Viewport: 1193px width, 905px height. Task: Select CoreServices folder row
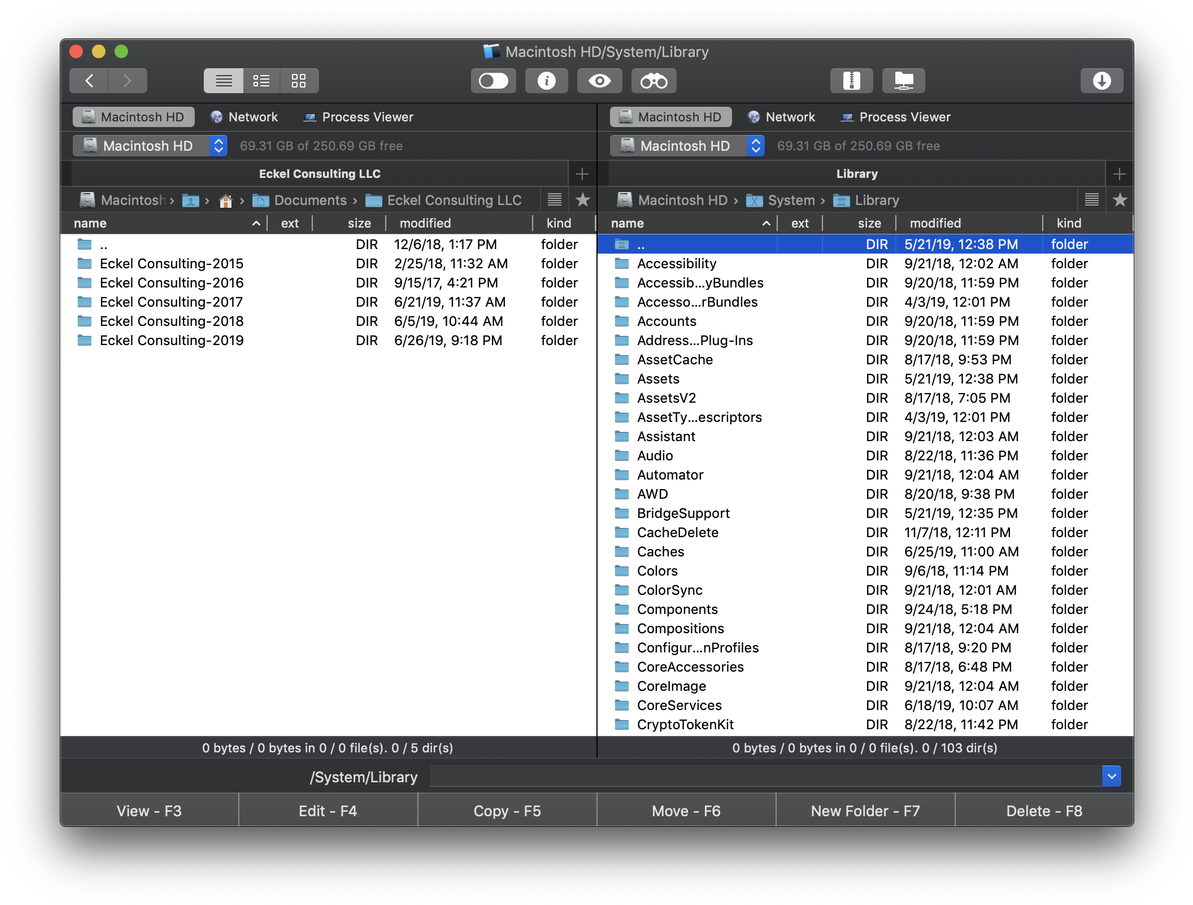click(x=866, y=706)
